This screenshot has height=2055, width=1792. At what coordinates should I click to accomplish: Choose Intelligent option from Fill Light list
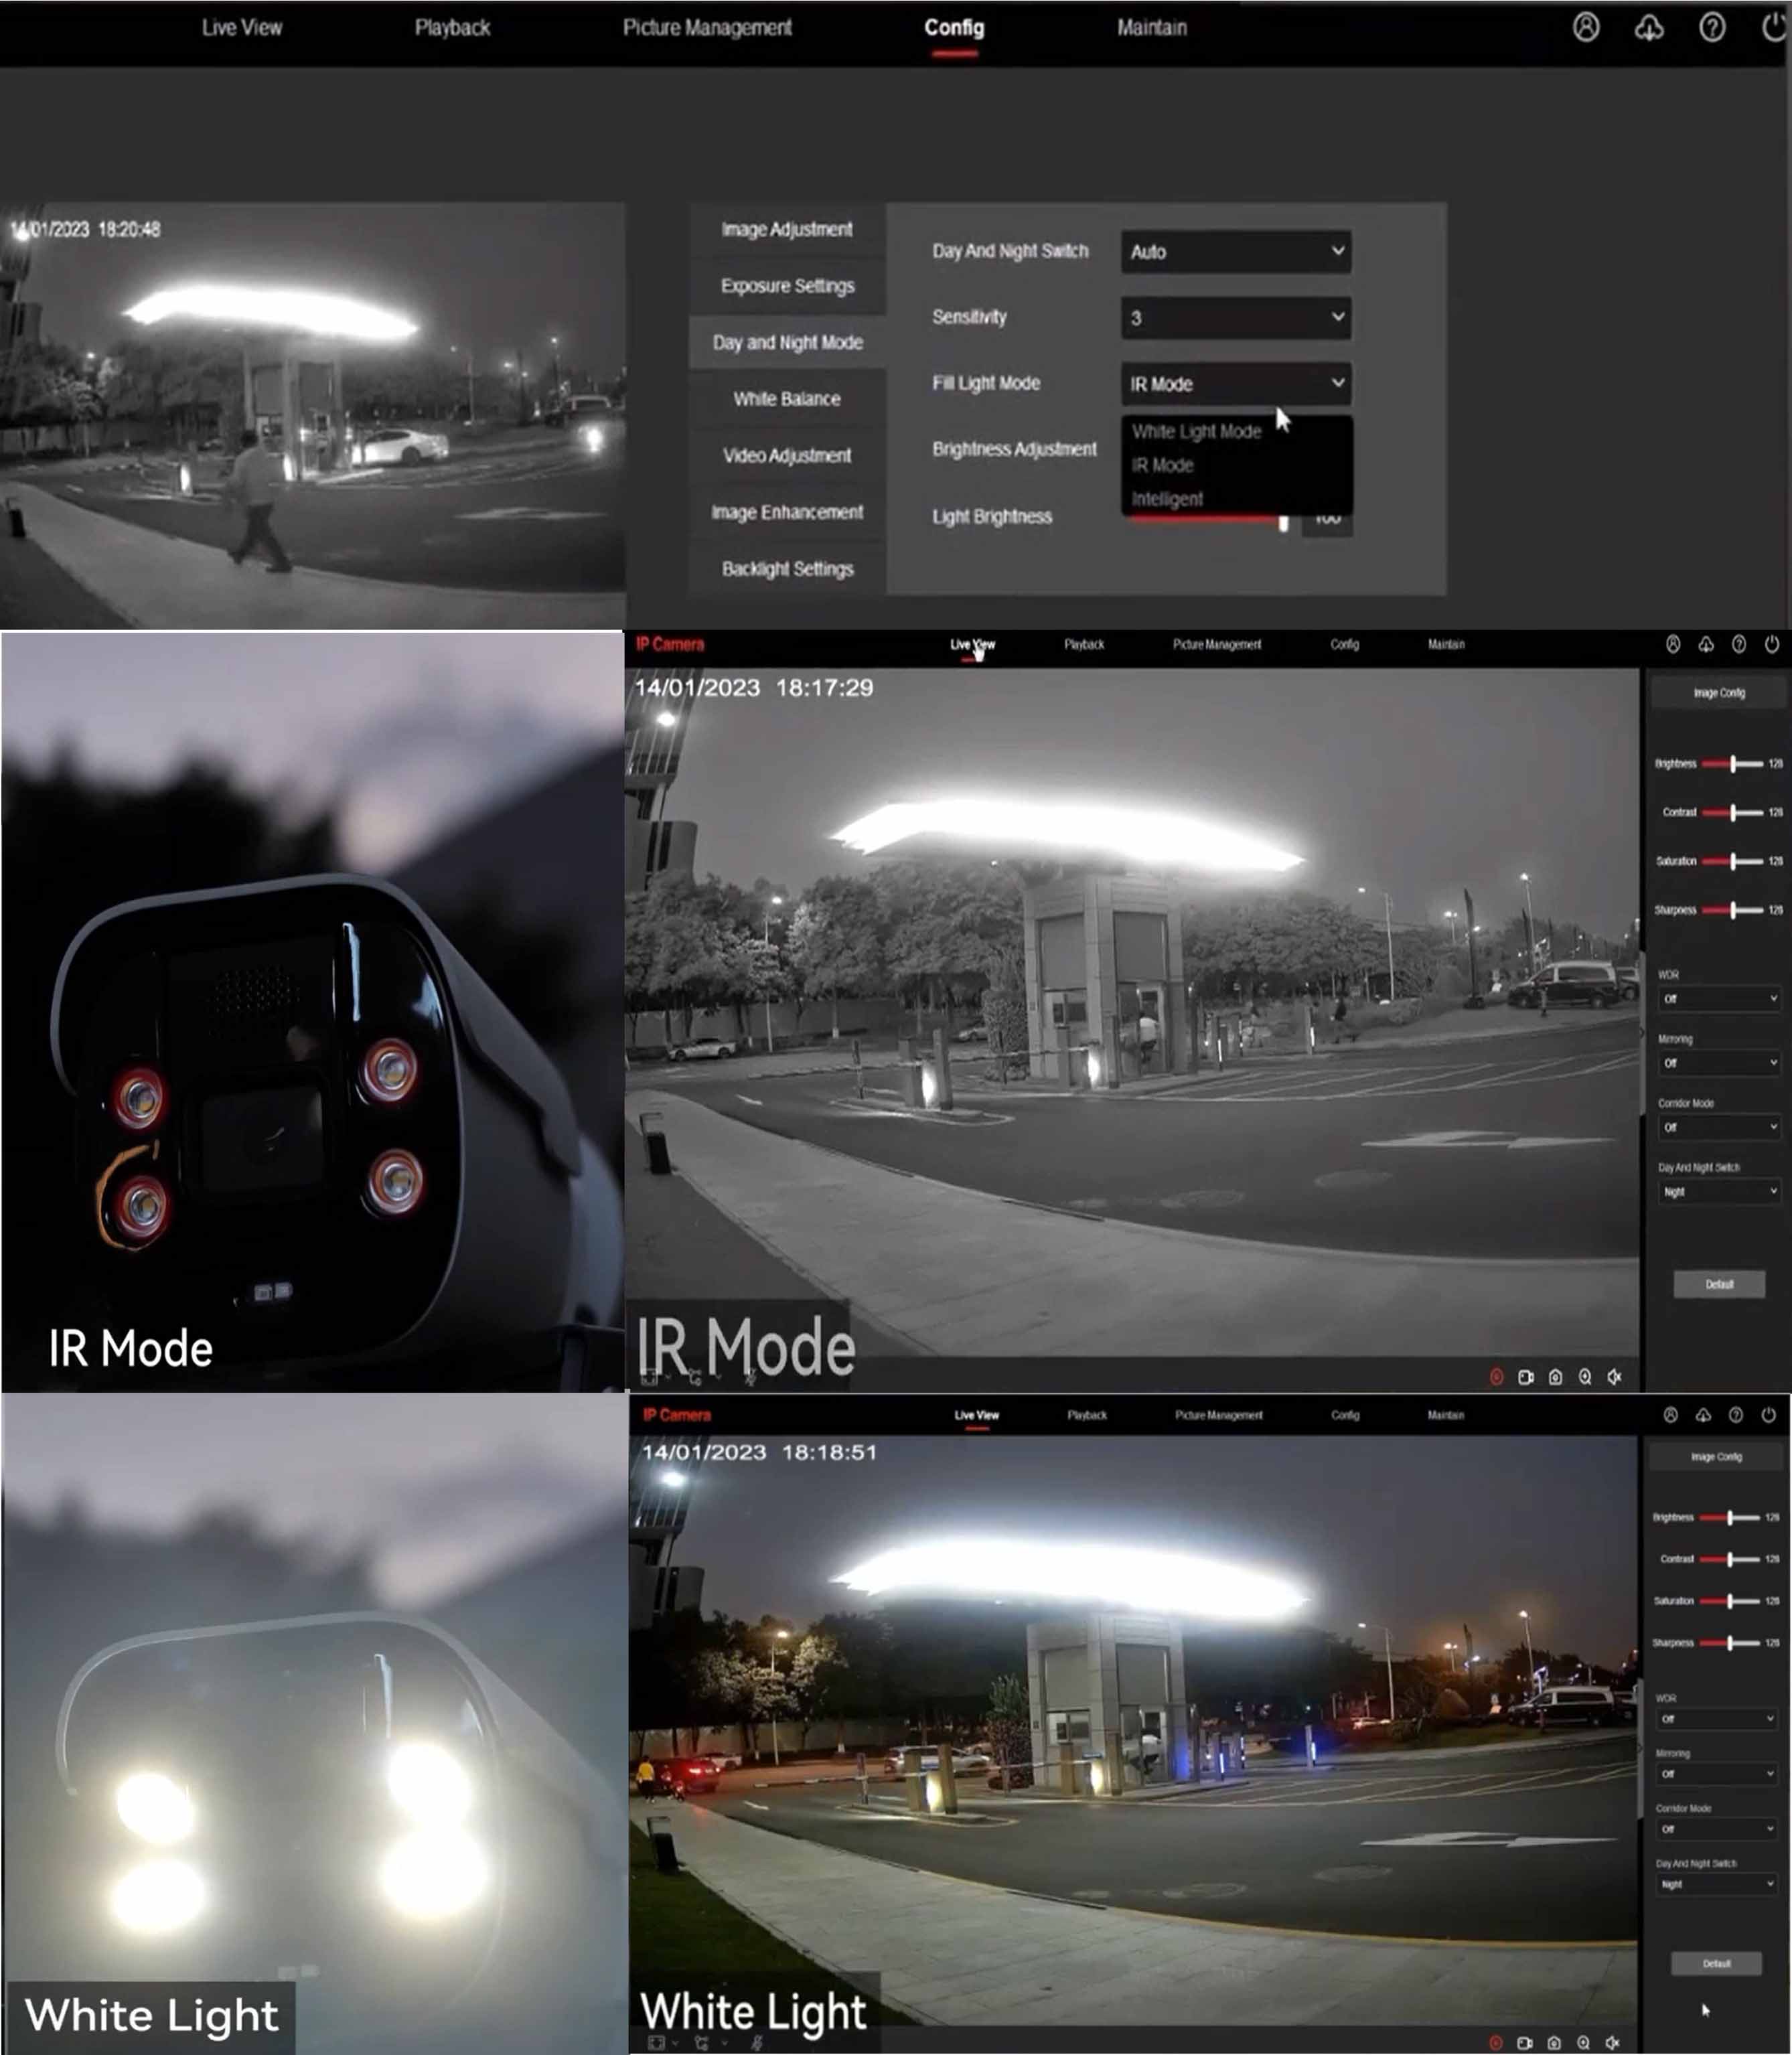(x=1167, y=499)
